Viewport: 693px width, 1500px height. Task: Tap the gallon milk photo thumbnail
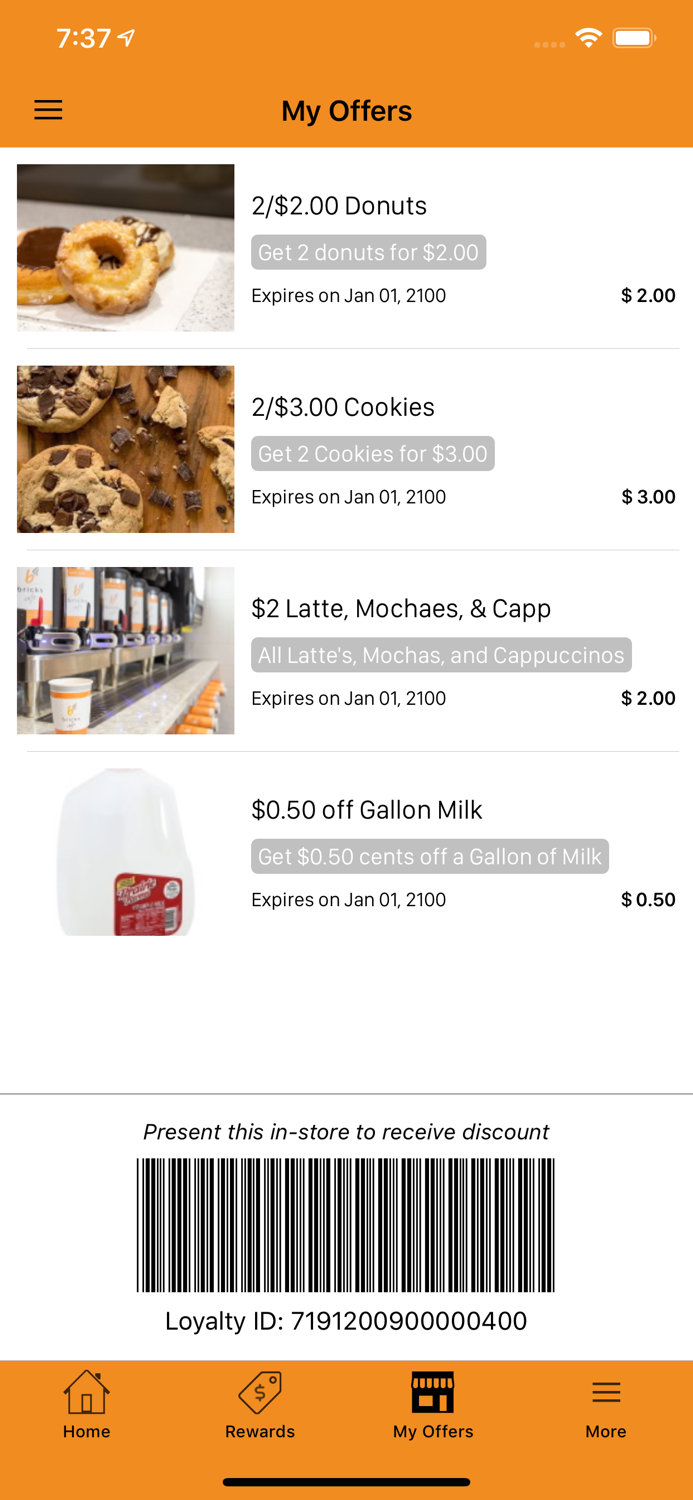pos(125,851)
